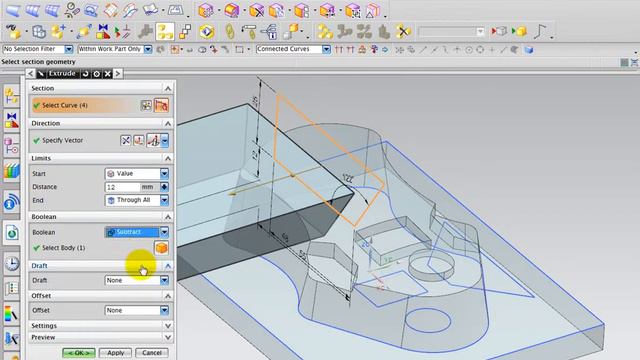Image resolution: width=640 pixels, height=360 pixels.
Task: Click the Distance value input field
Action: [122, 187]
